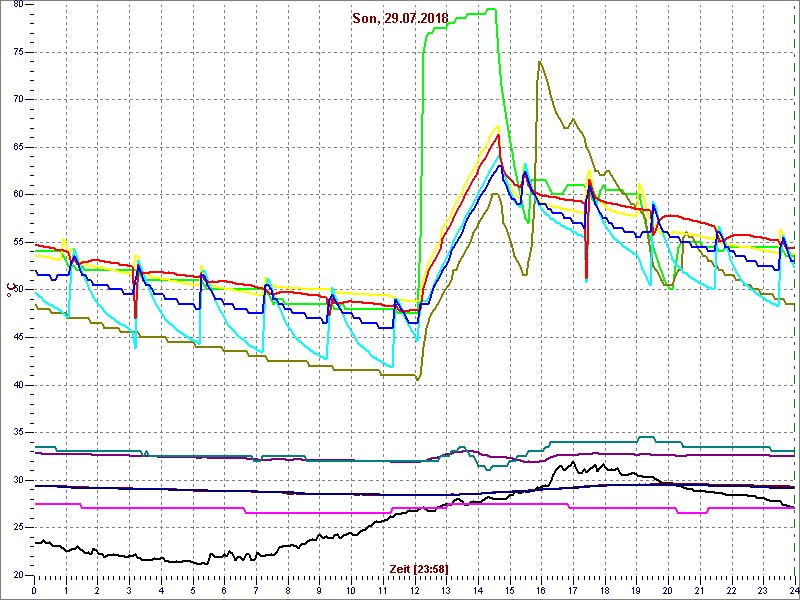Click the 20 label on the temperature axis
This screenshot has height=600, width=800.
18,574
